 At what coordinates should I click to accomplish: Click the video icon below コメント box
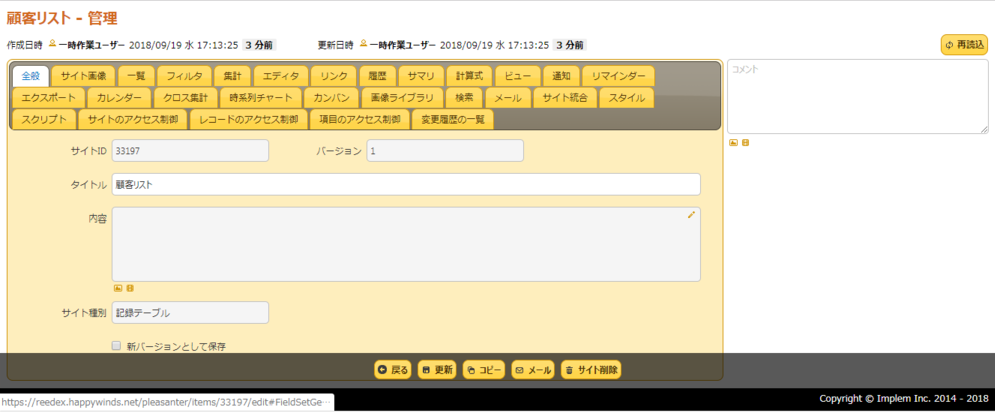point(746,143)
